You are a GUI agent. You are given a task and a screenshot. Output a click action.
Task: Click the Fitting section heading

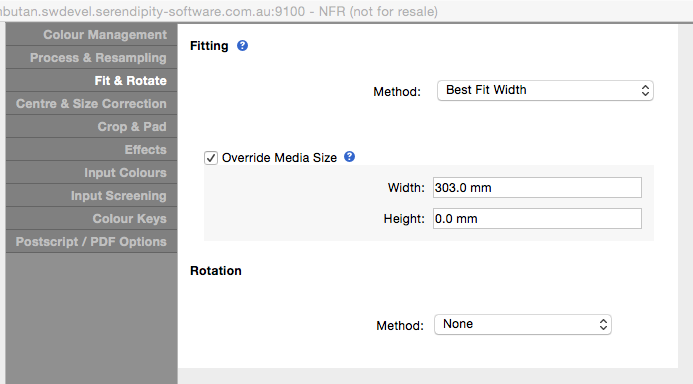(x=209, y=46)
